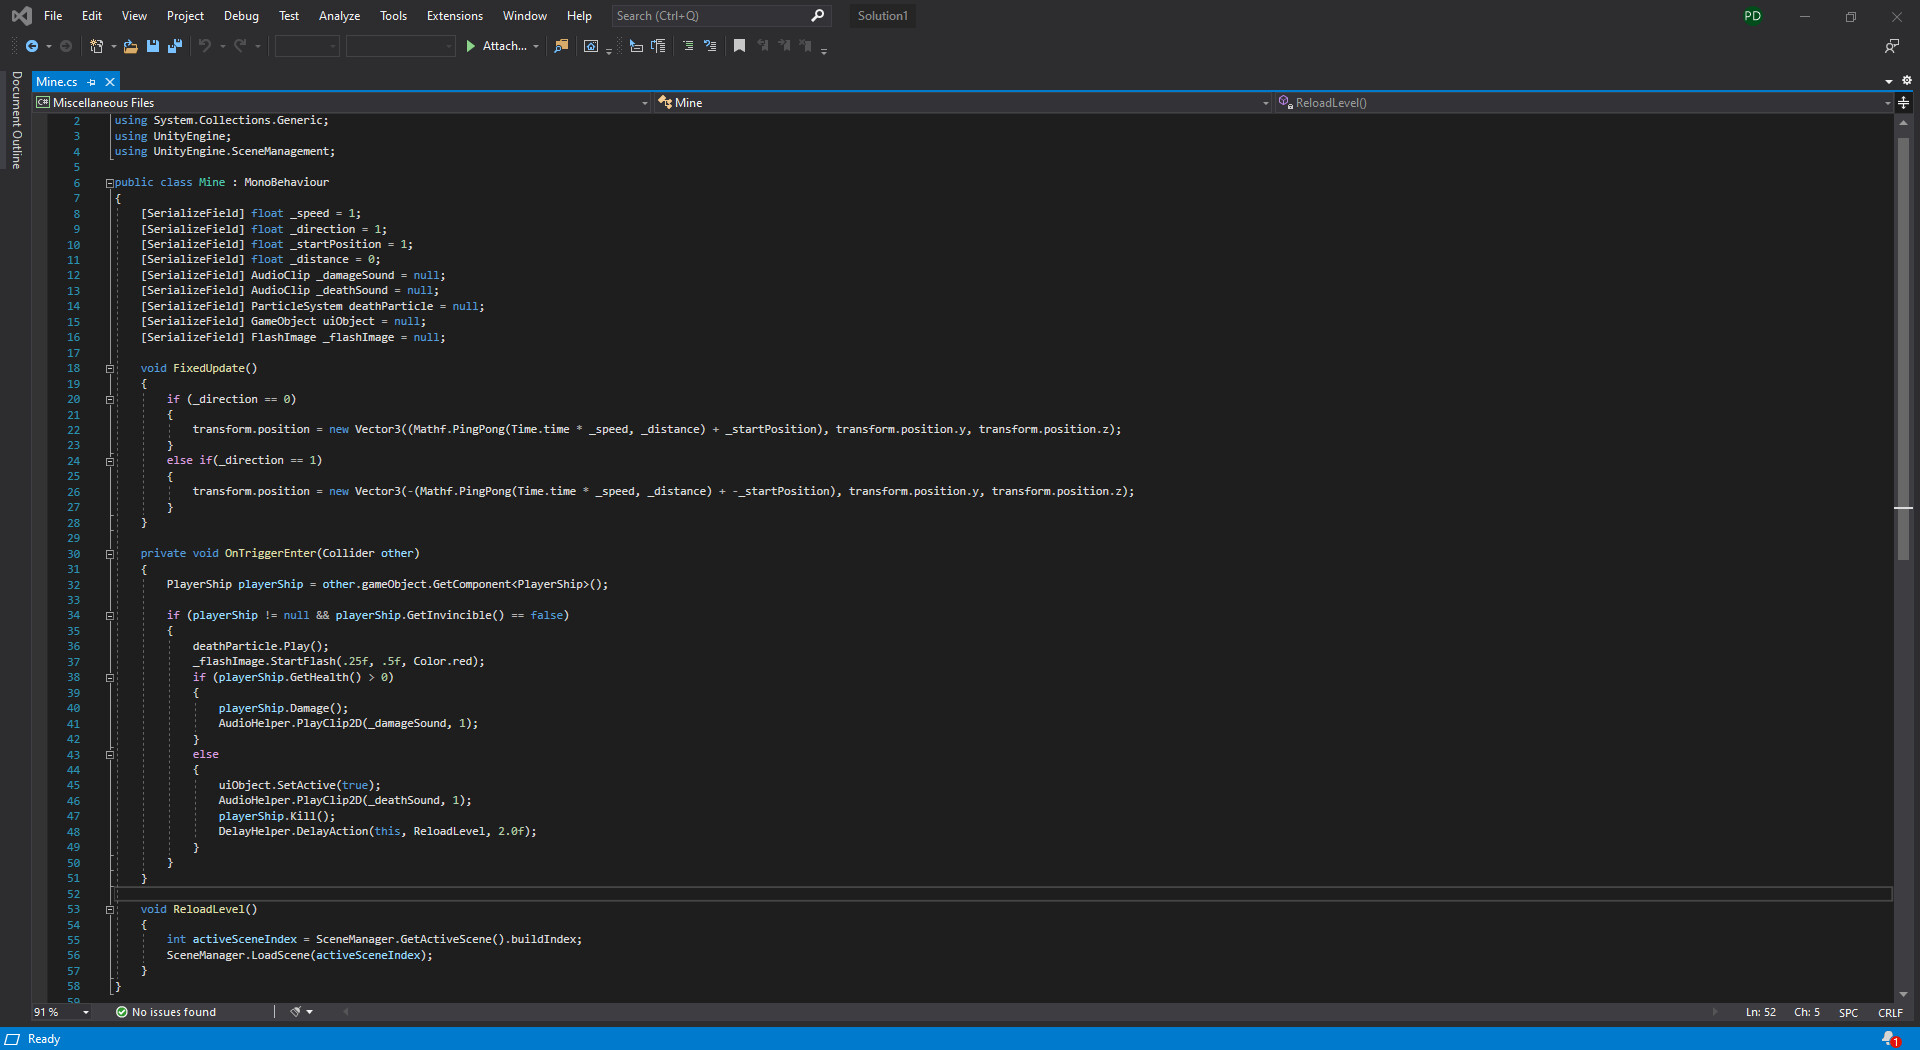
Task: Click the editor settings gear icon
Action: click(x=1906, y=81)
